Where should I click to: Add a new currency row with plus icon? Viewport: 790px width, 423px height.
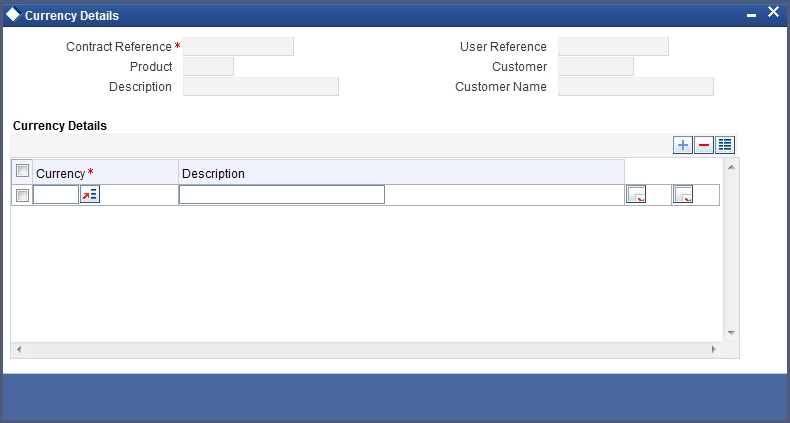pos(683,145)
